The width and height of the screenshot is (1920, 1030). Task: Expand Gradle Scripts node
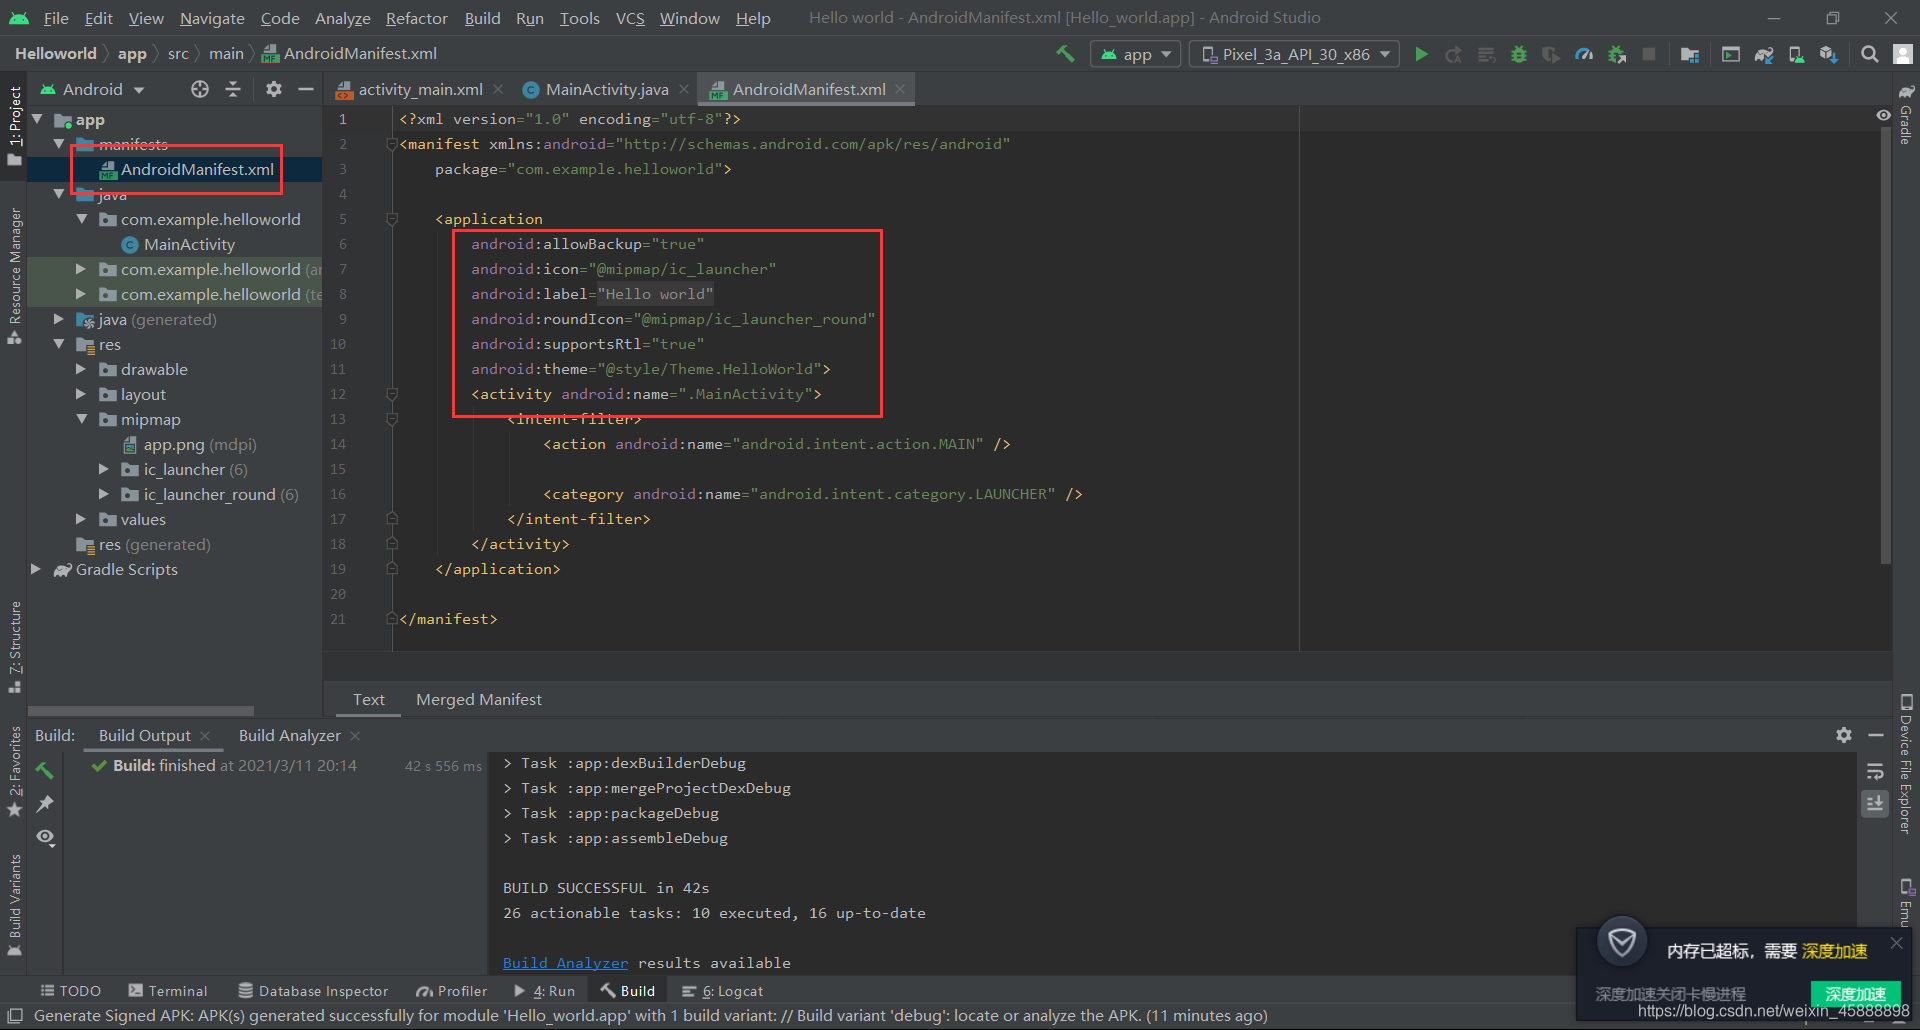pos(37,569)
